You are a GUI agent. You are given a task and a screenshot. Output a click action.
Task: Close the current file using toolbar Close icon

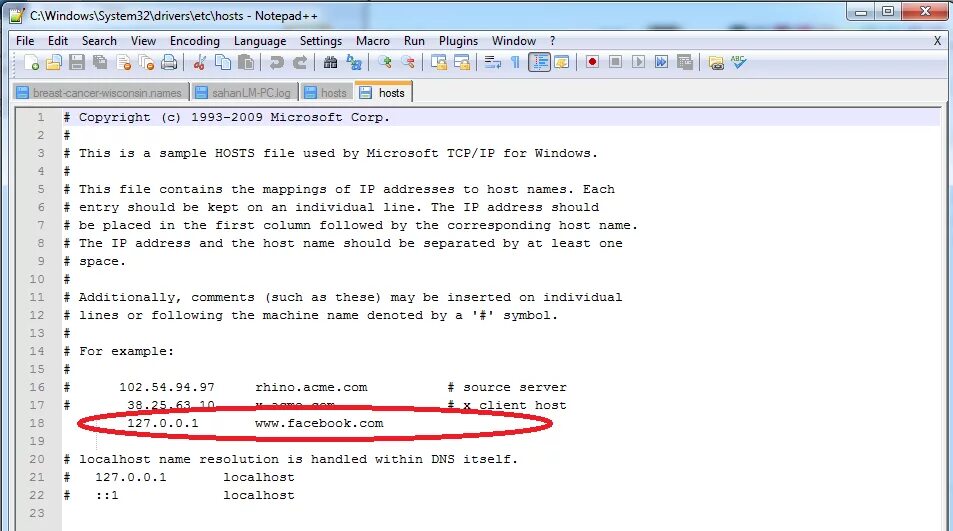[x=123, y=62]
